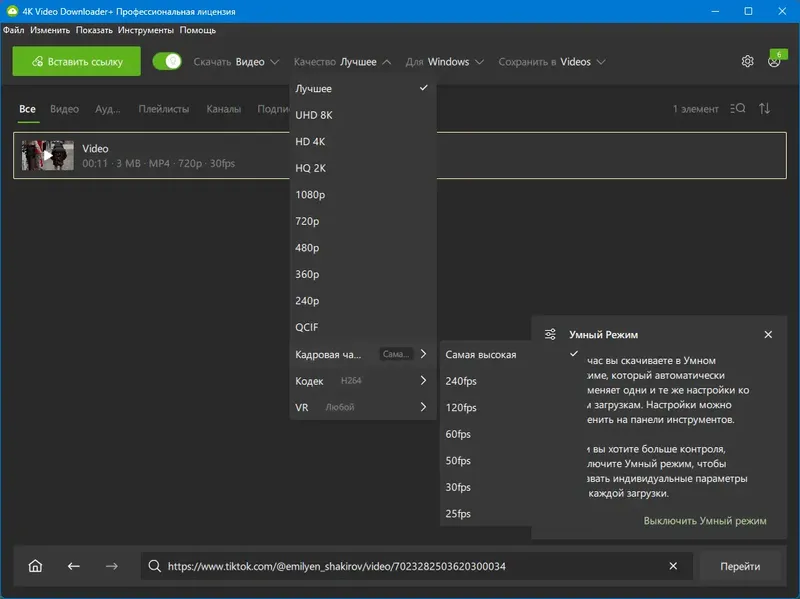Click Вставить ссылку button
Image resolution: width=800 pixels, height=599 pixels.
click(x=77, y=61)
